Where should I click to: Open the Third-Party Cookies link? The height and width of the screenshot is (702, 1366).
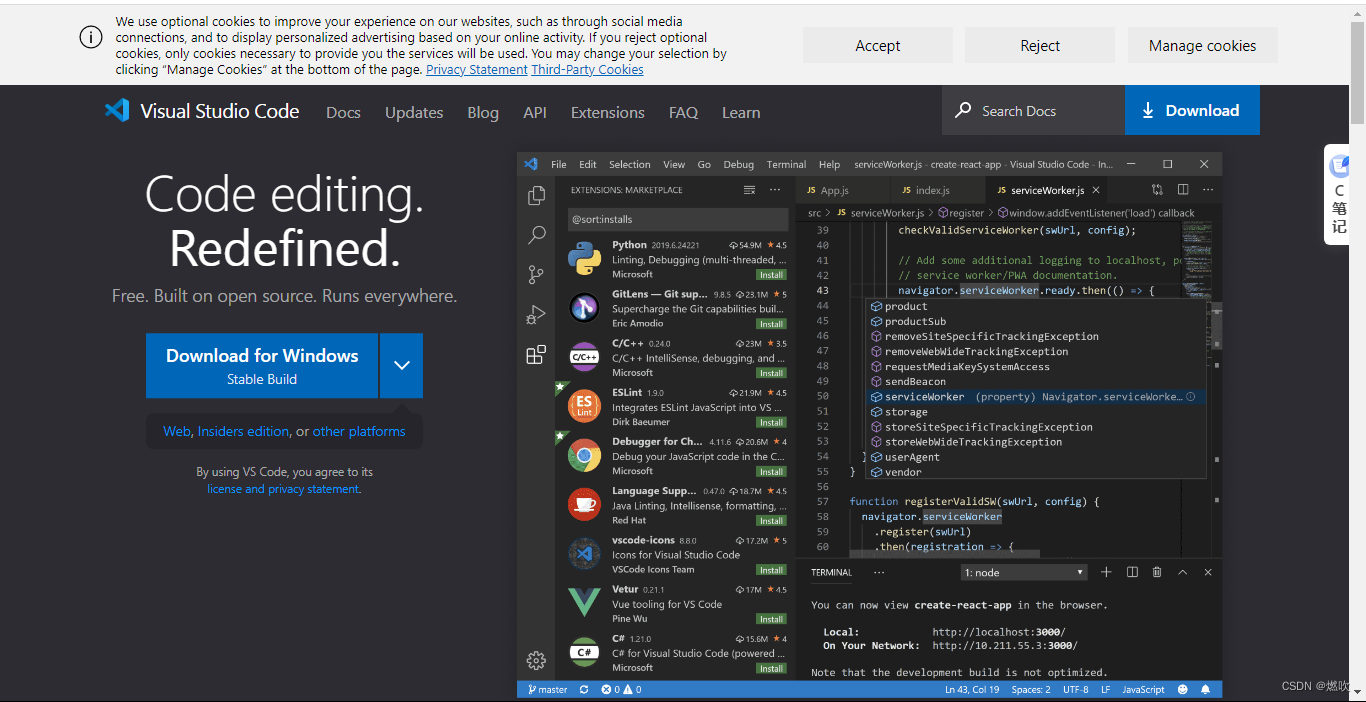(x=587, y=70)
